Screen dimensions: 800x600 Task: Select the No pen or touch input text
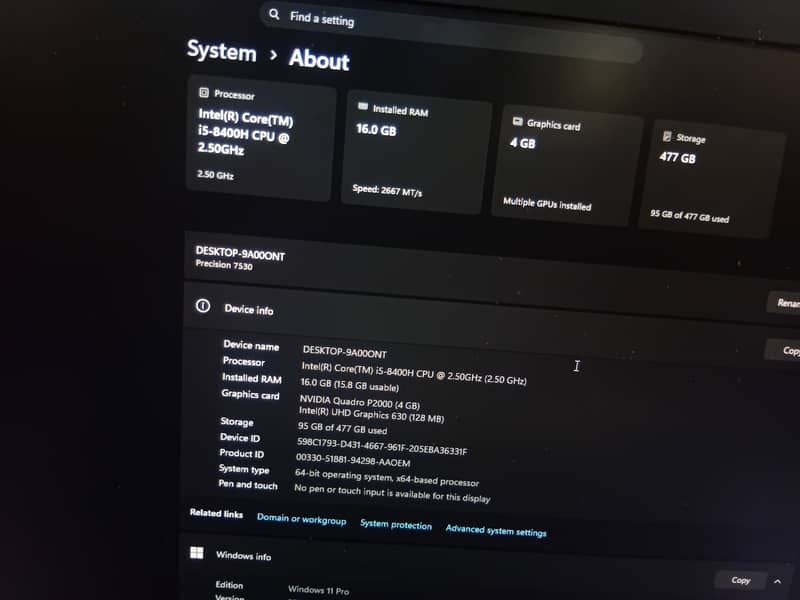[392, 493]
